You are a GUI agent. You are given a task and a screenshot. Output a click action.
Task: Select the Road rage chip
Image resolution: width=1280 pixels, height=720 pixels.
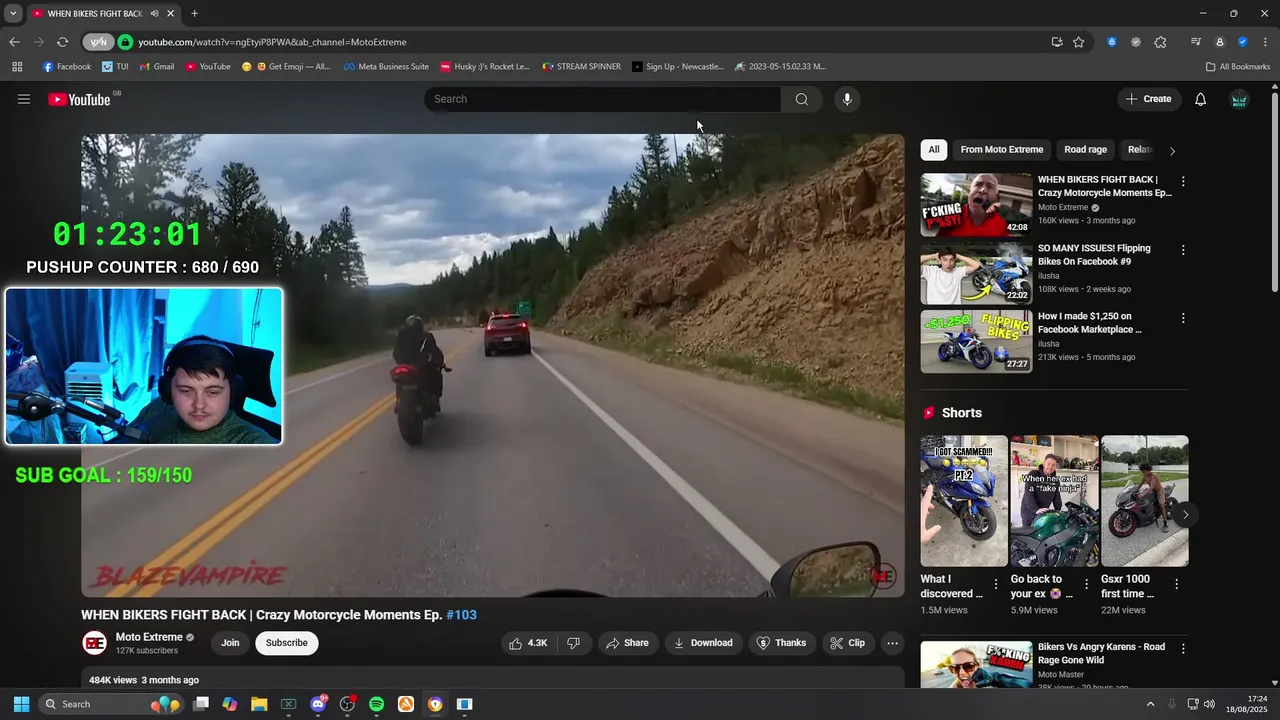(x=1085, y=150)
